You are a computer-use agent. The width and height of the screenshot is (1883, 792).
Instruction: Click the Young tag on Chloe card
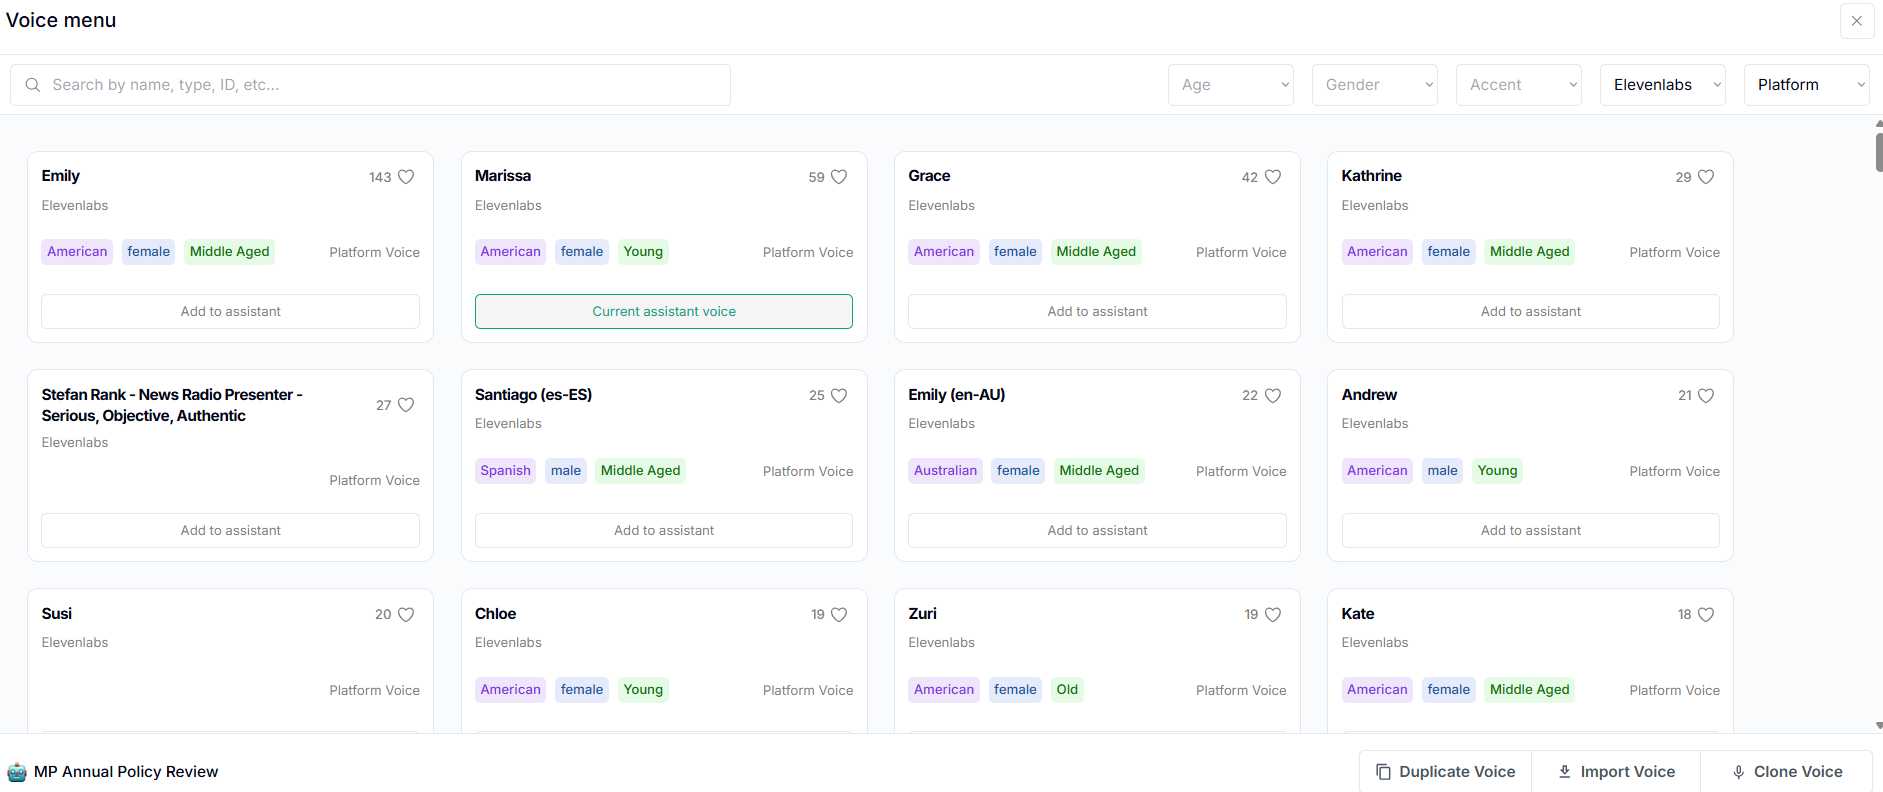(643, 690)
